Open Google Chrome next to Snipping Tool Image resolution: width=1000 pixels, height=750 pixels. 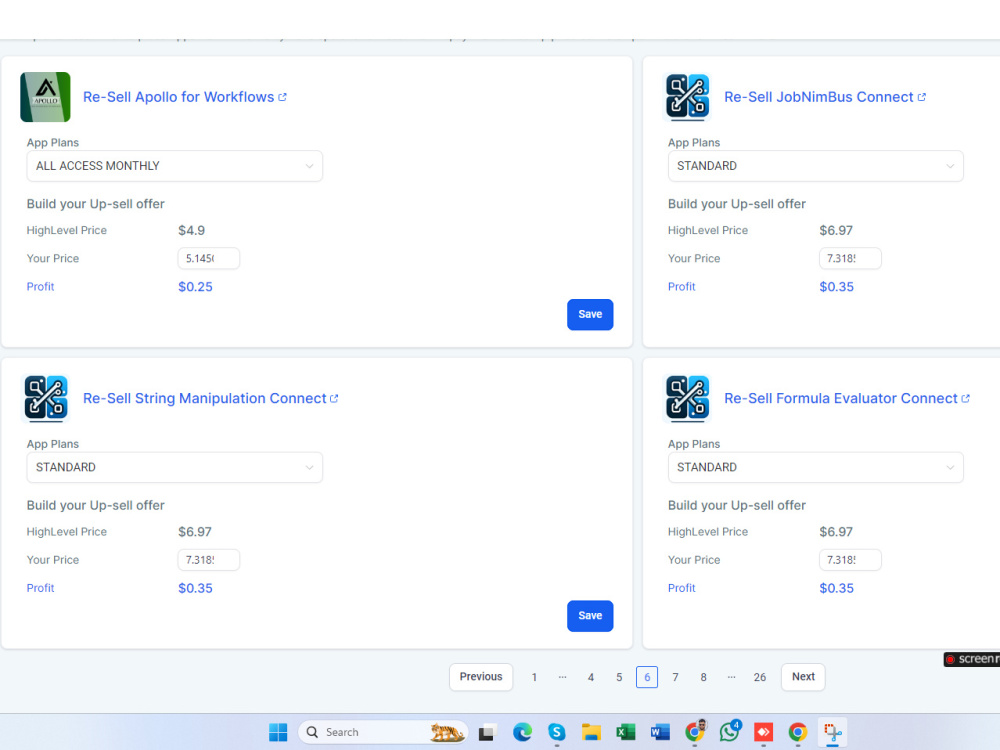798,732
